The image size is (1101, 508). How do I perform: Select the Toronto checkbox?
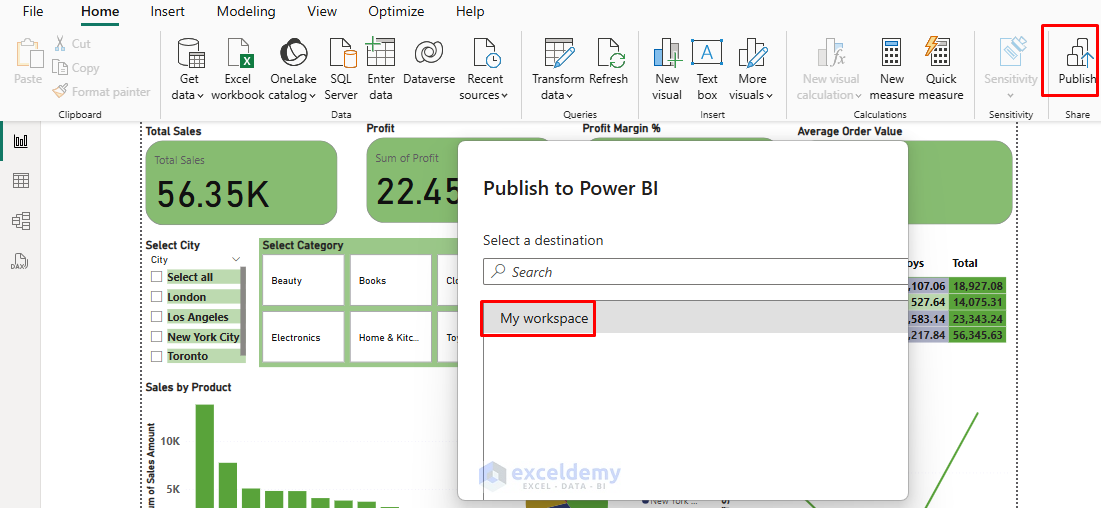click(x=157, y=356)
